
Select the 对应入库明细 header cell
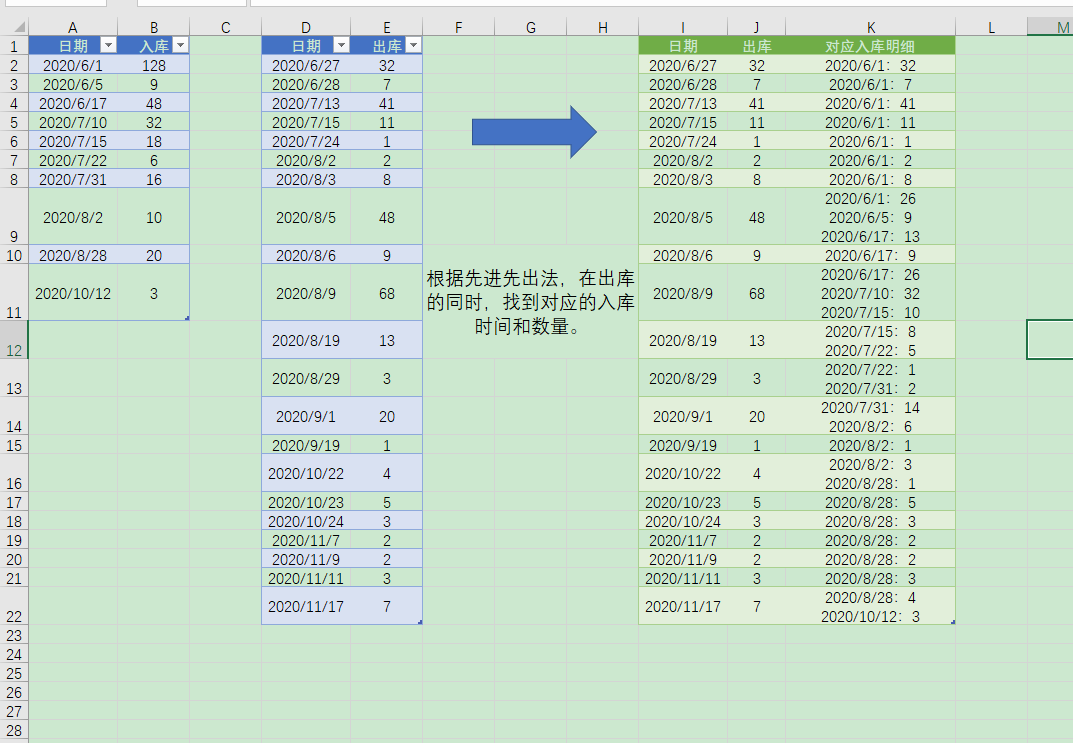click(870, 45)
